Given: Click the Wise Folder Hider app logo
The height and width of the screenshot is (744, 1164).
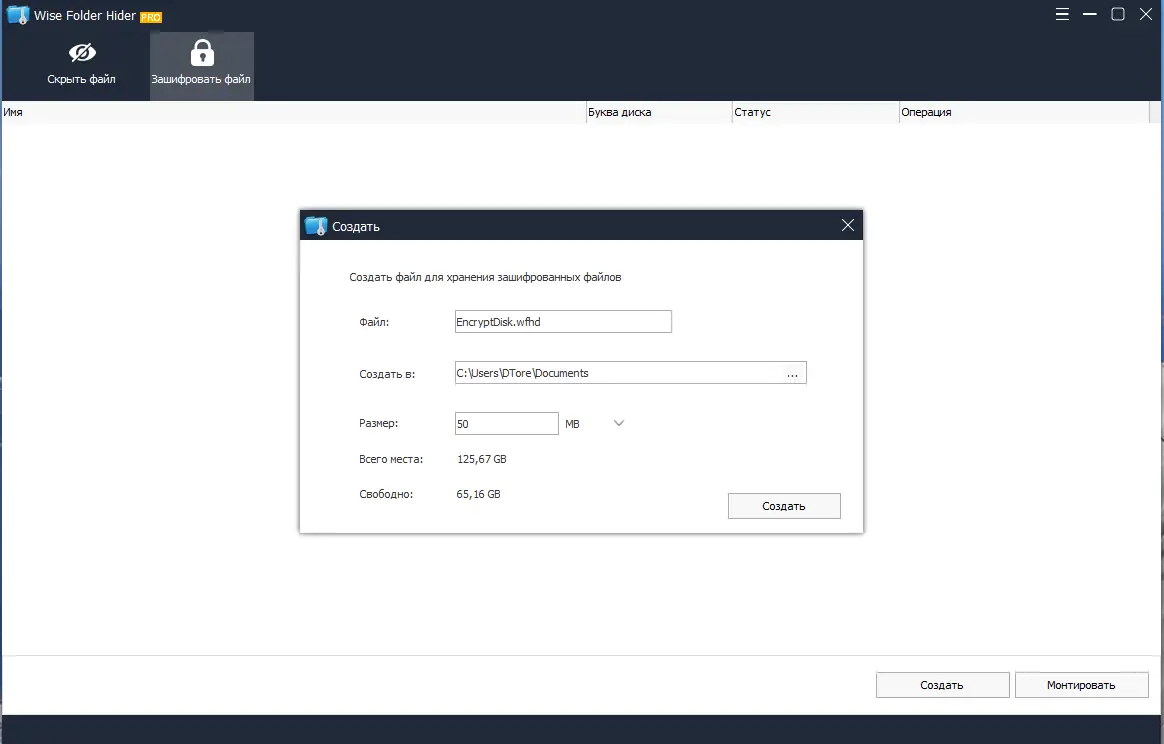Looking at the screenshot, I should pos(17,15).
